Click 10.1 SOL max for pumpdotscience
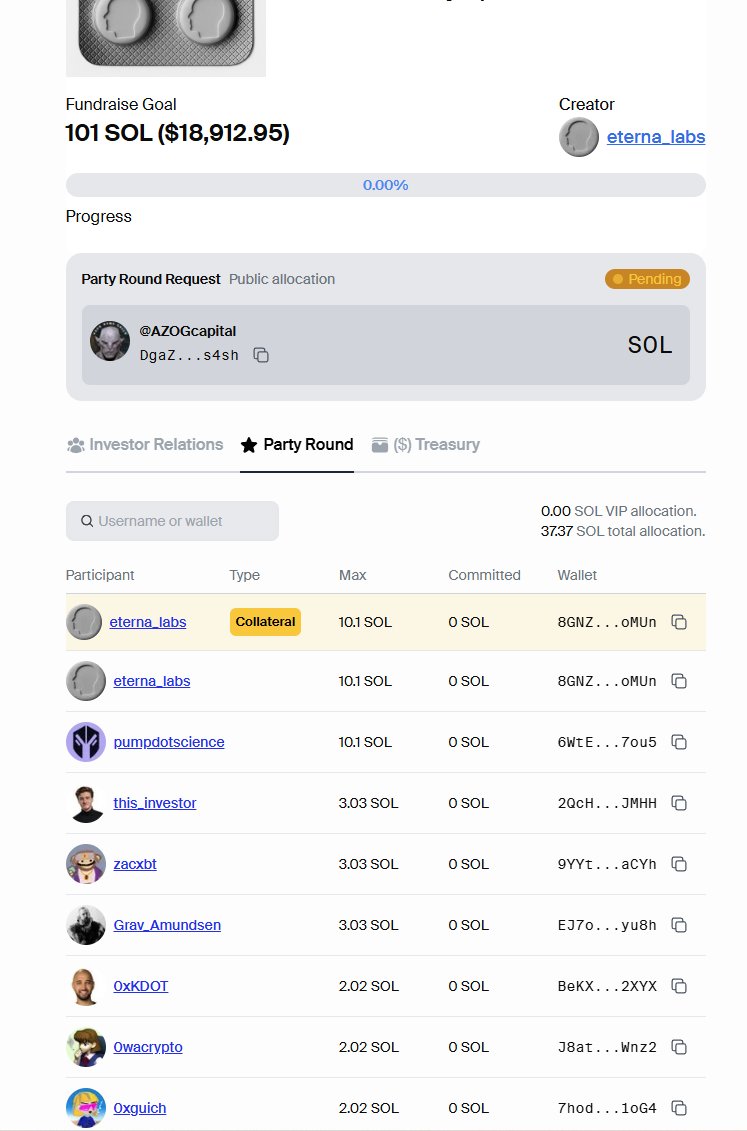Screen dimensions: 747x1131 (366, 741)
